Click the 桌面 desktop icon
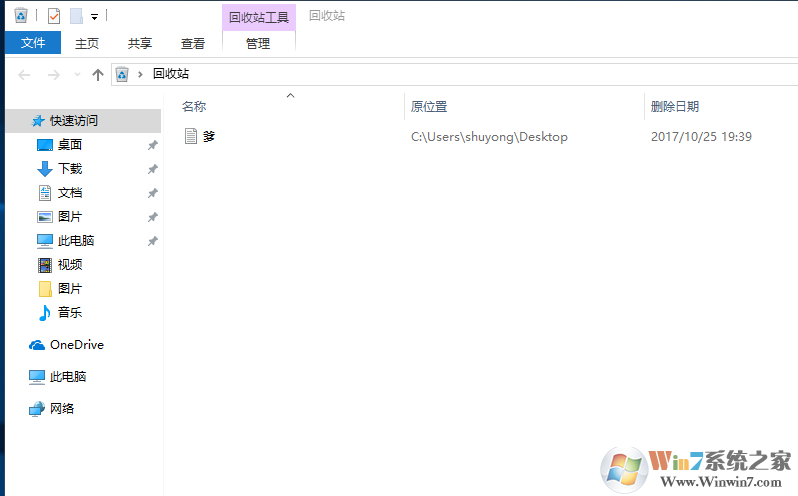The height and width of the screenshot is (496, 798). point(45,145)
